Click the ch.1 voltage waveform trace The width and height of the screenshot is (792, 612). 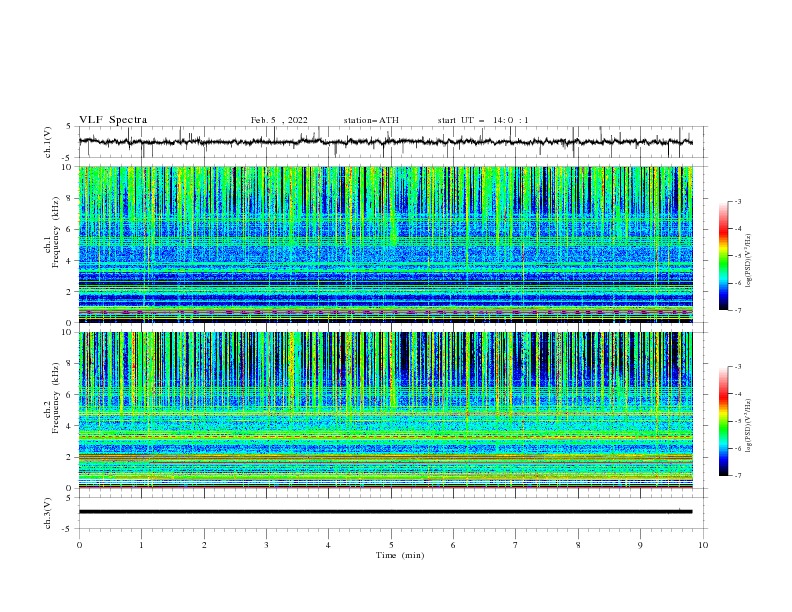[x=386, y=142]
